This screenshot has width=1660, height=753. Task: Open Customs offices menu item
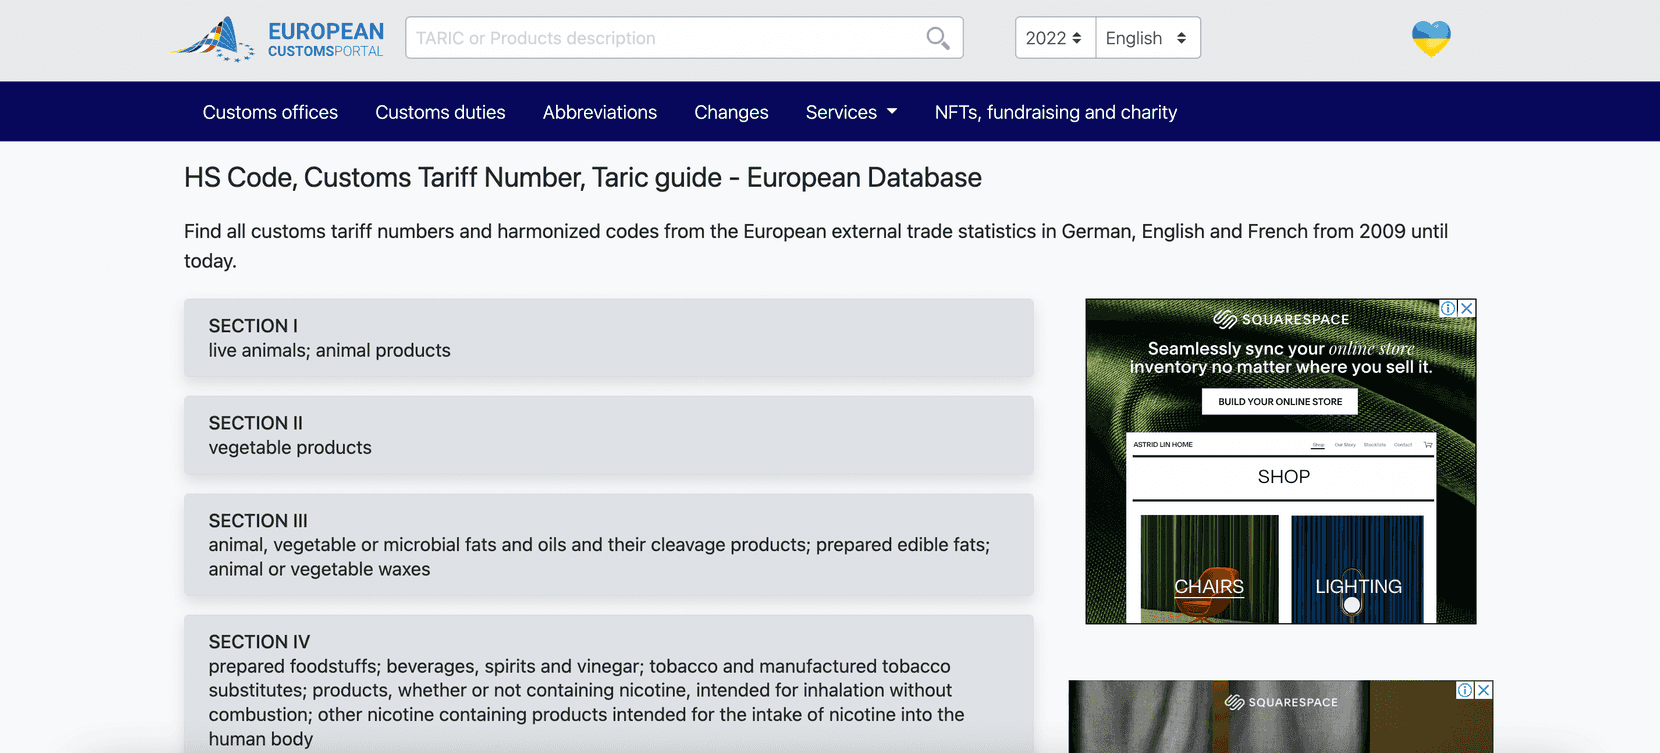(x=270, y=112)
